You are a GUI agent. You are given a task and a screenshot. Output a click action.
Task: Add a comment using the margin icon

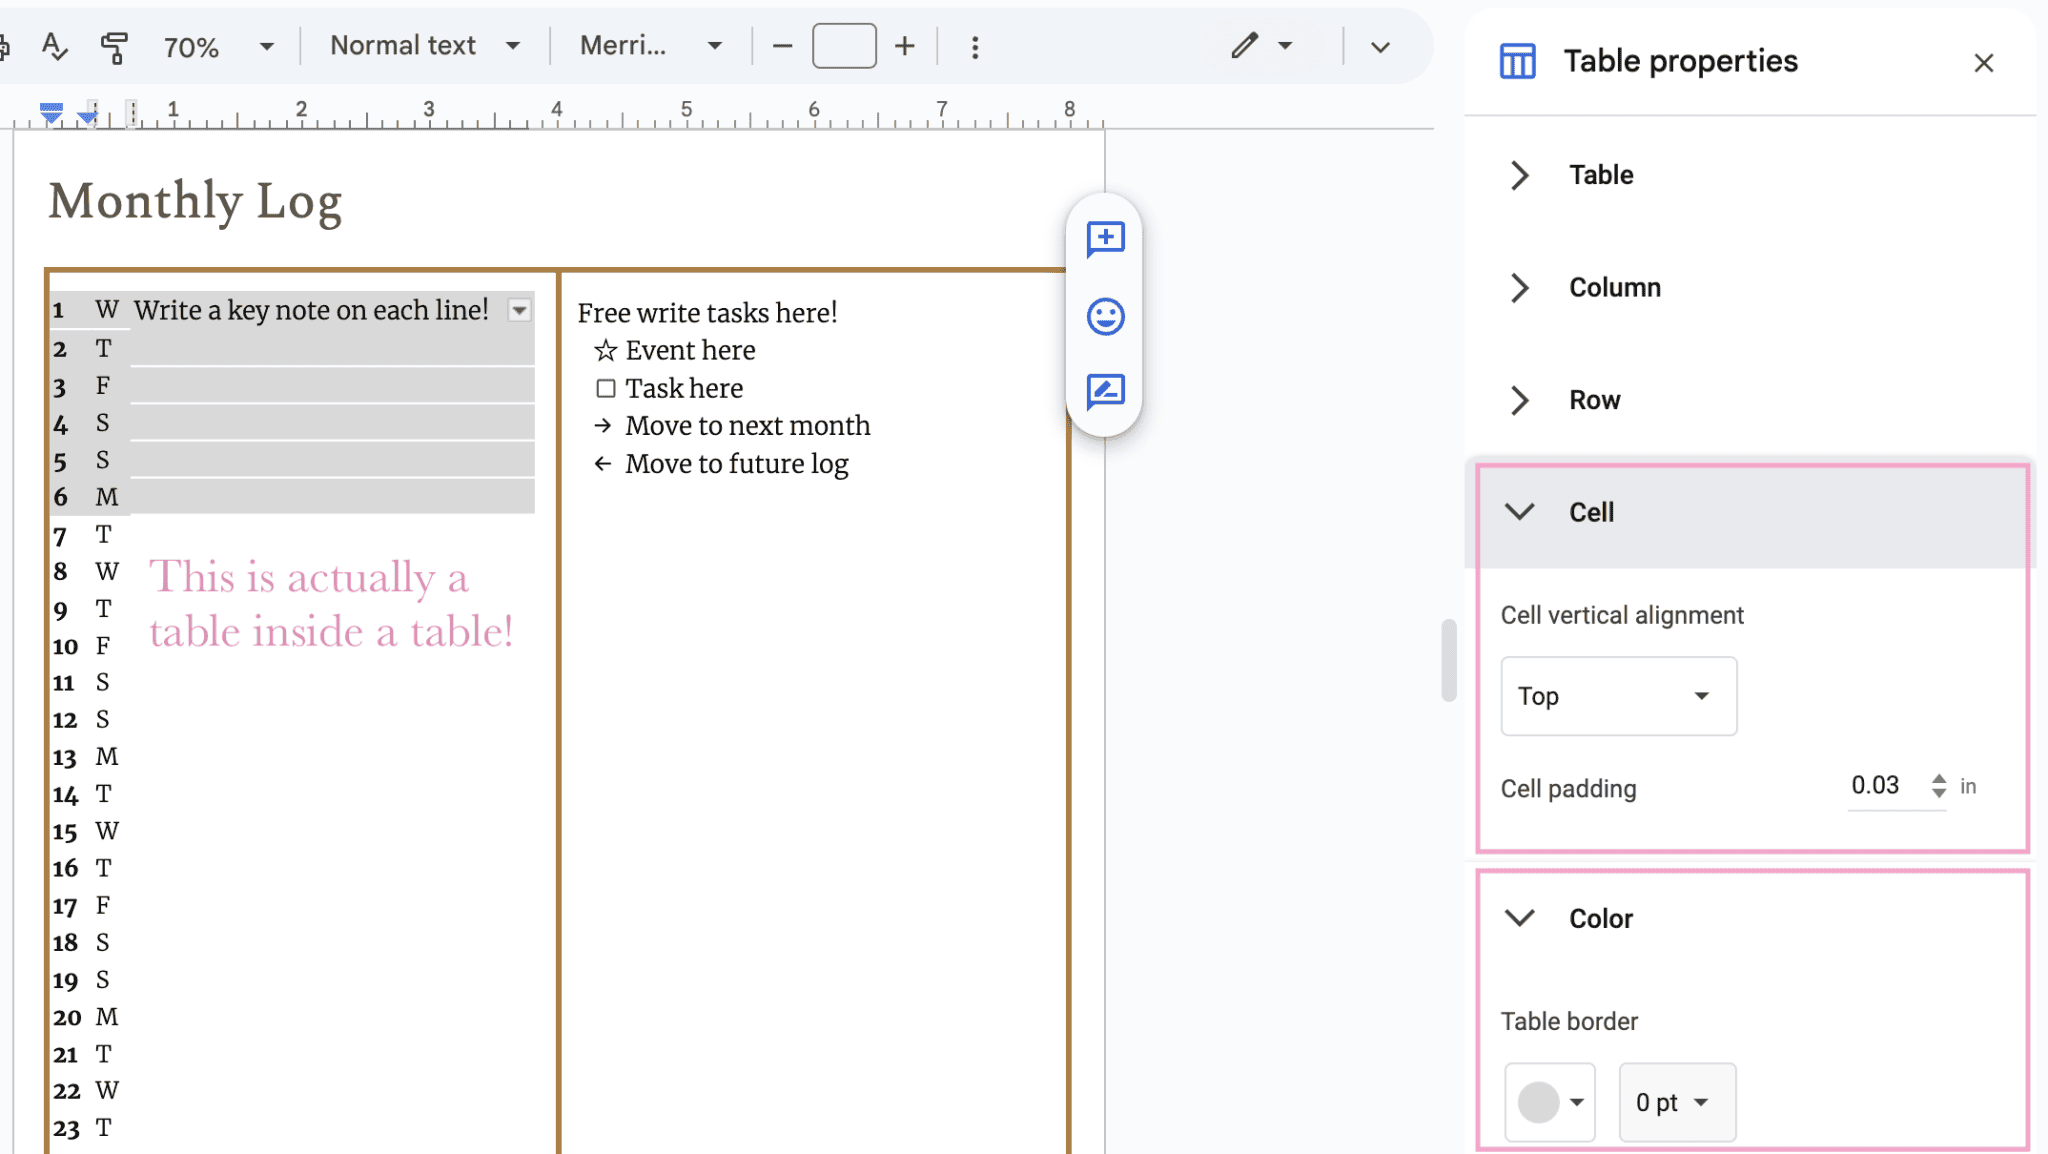click(x=1104, y=239)
